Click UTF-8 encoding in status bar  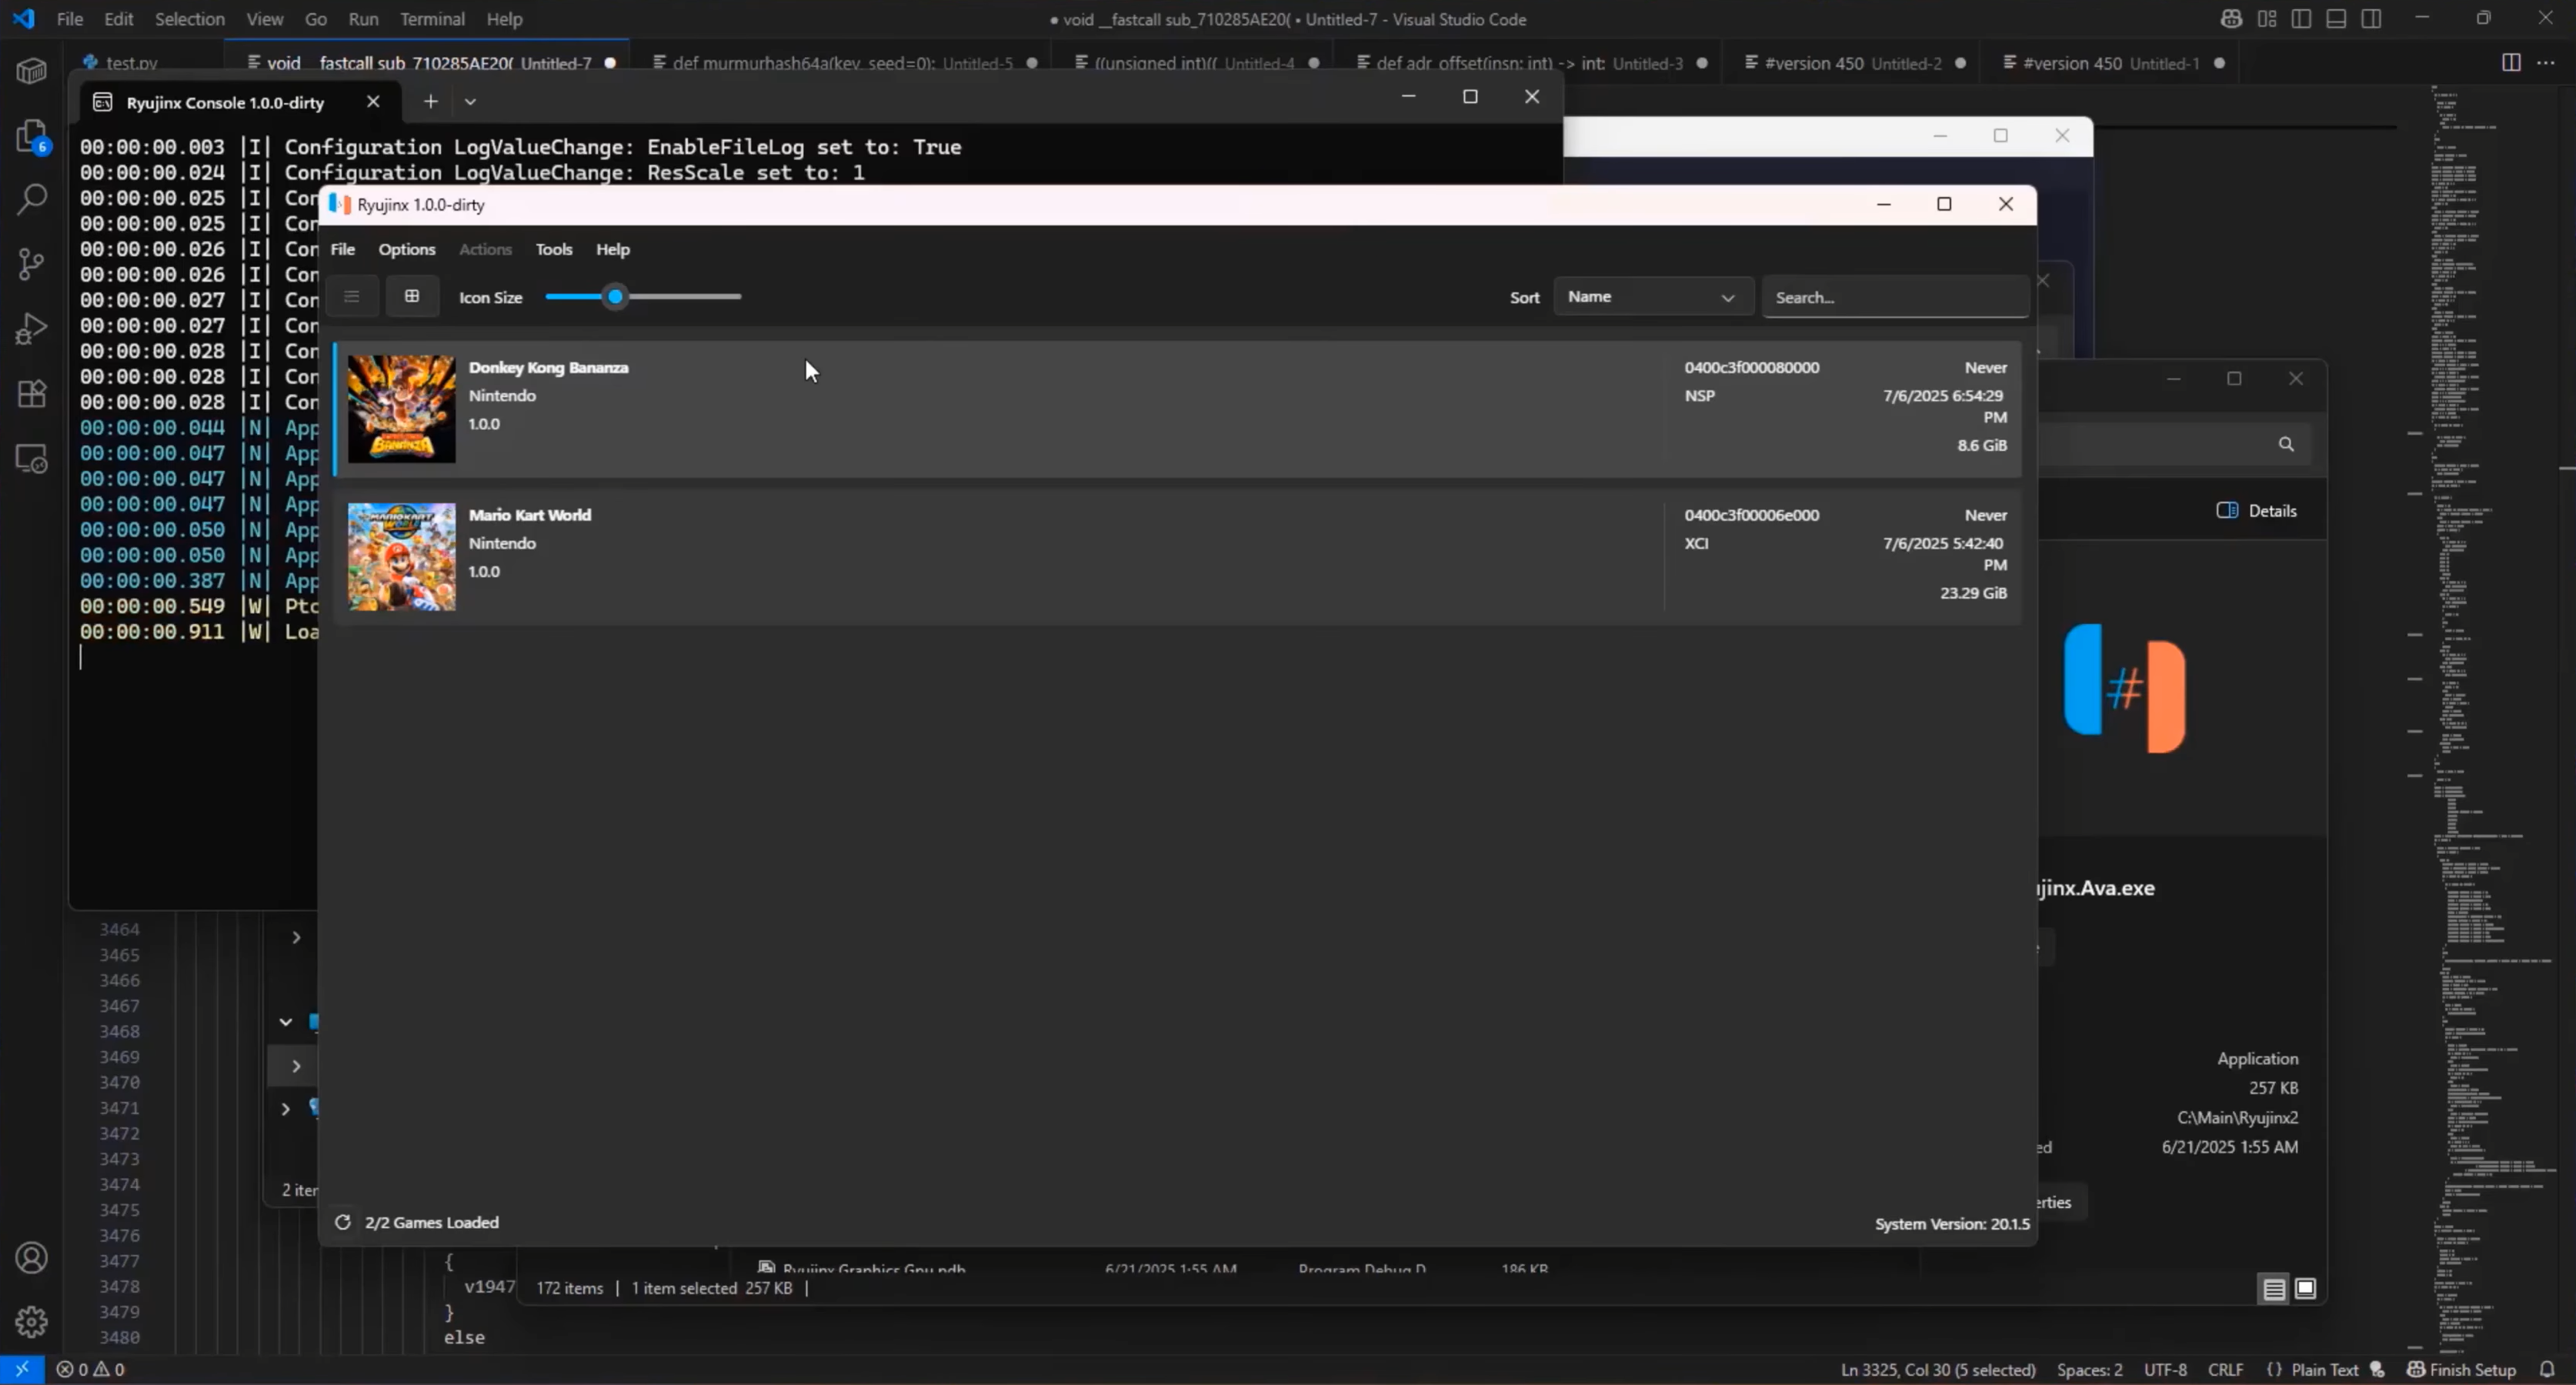pyautogui.click(x=2165, y=1369)
